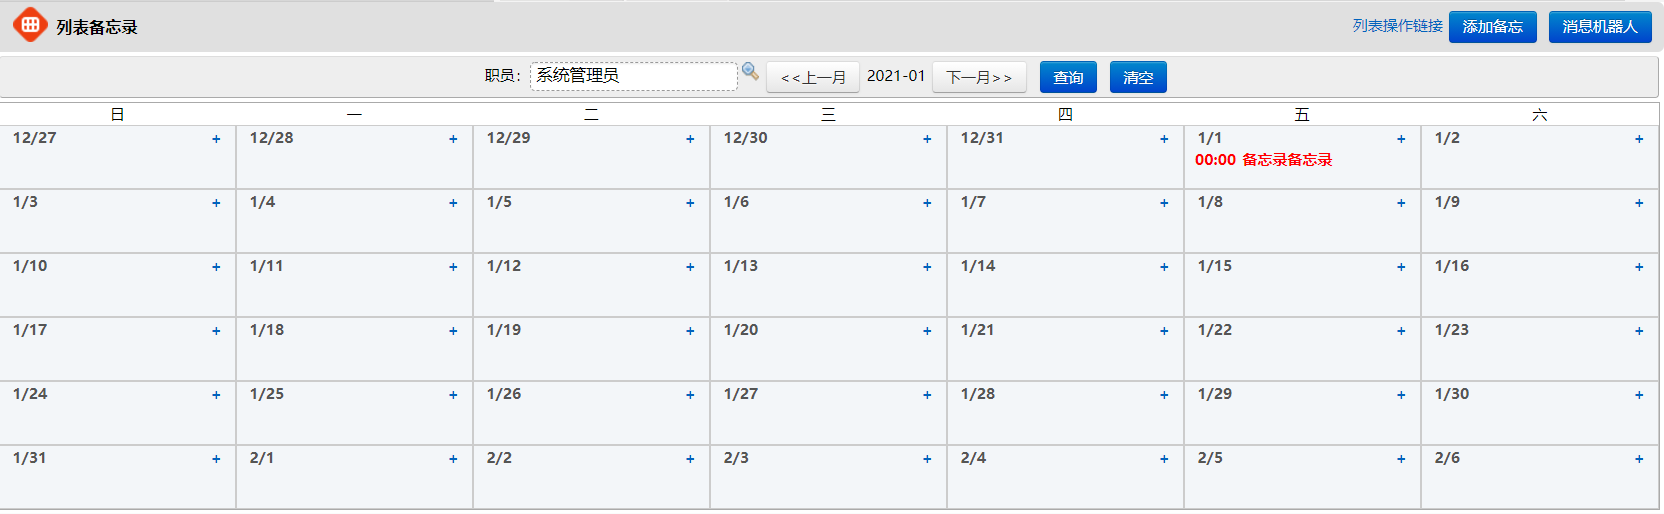The image size is (1664, 514).
Task: Add memo on 2/4 with plus icon
Action: [x=1164, y=459]
